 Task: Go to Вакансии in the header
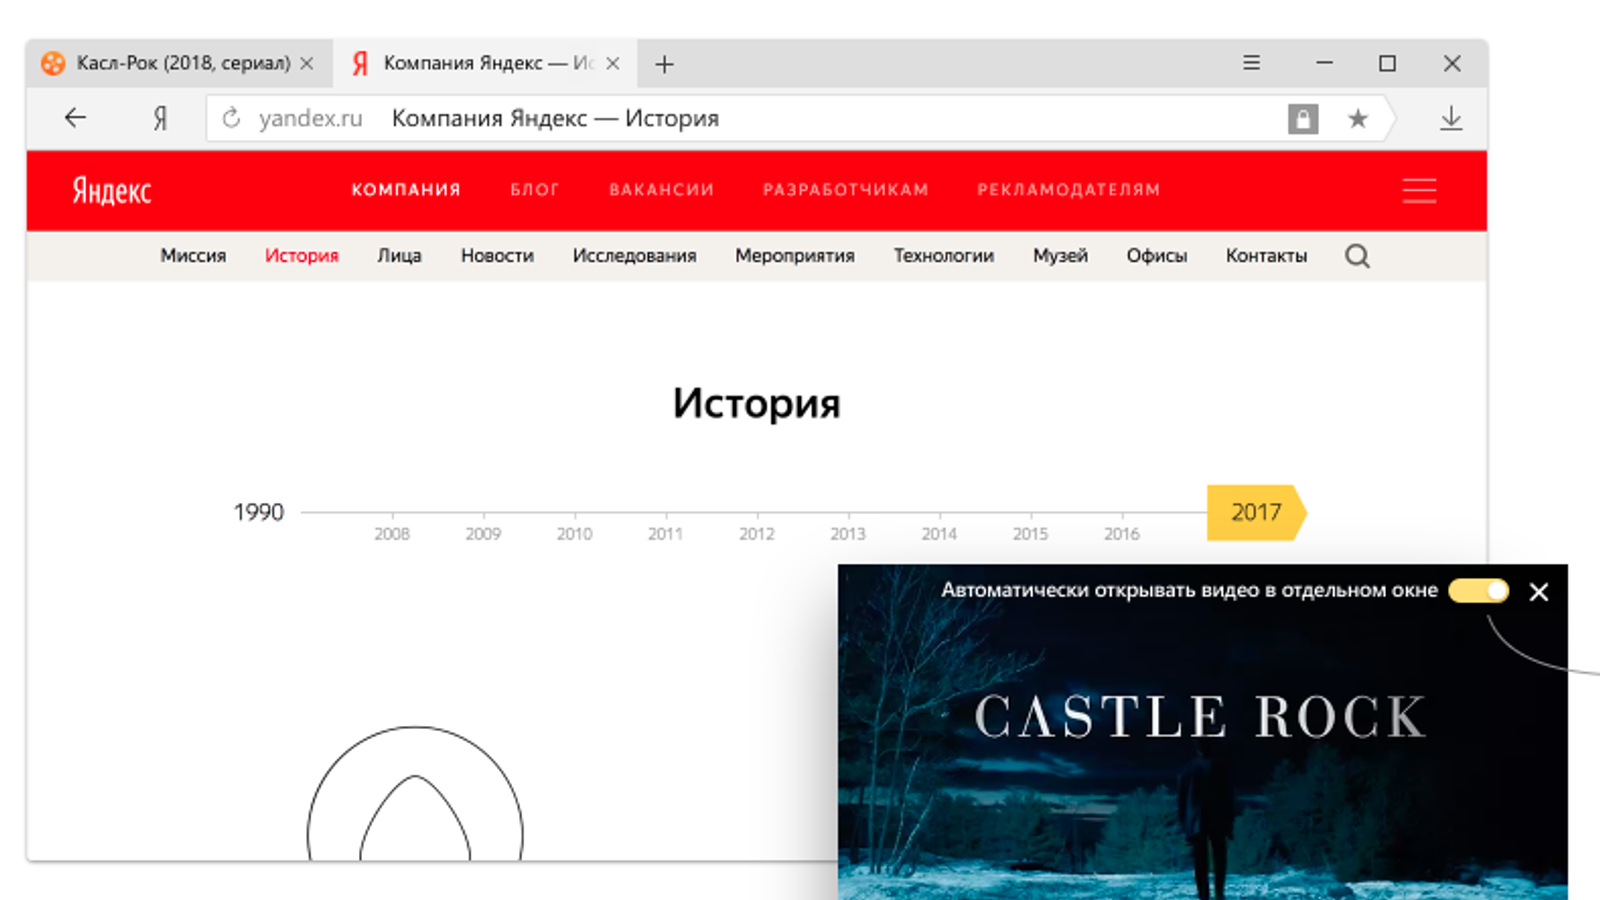pos(662,190)
